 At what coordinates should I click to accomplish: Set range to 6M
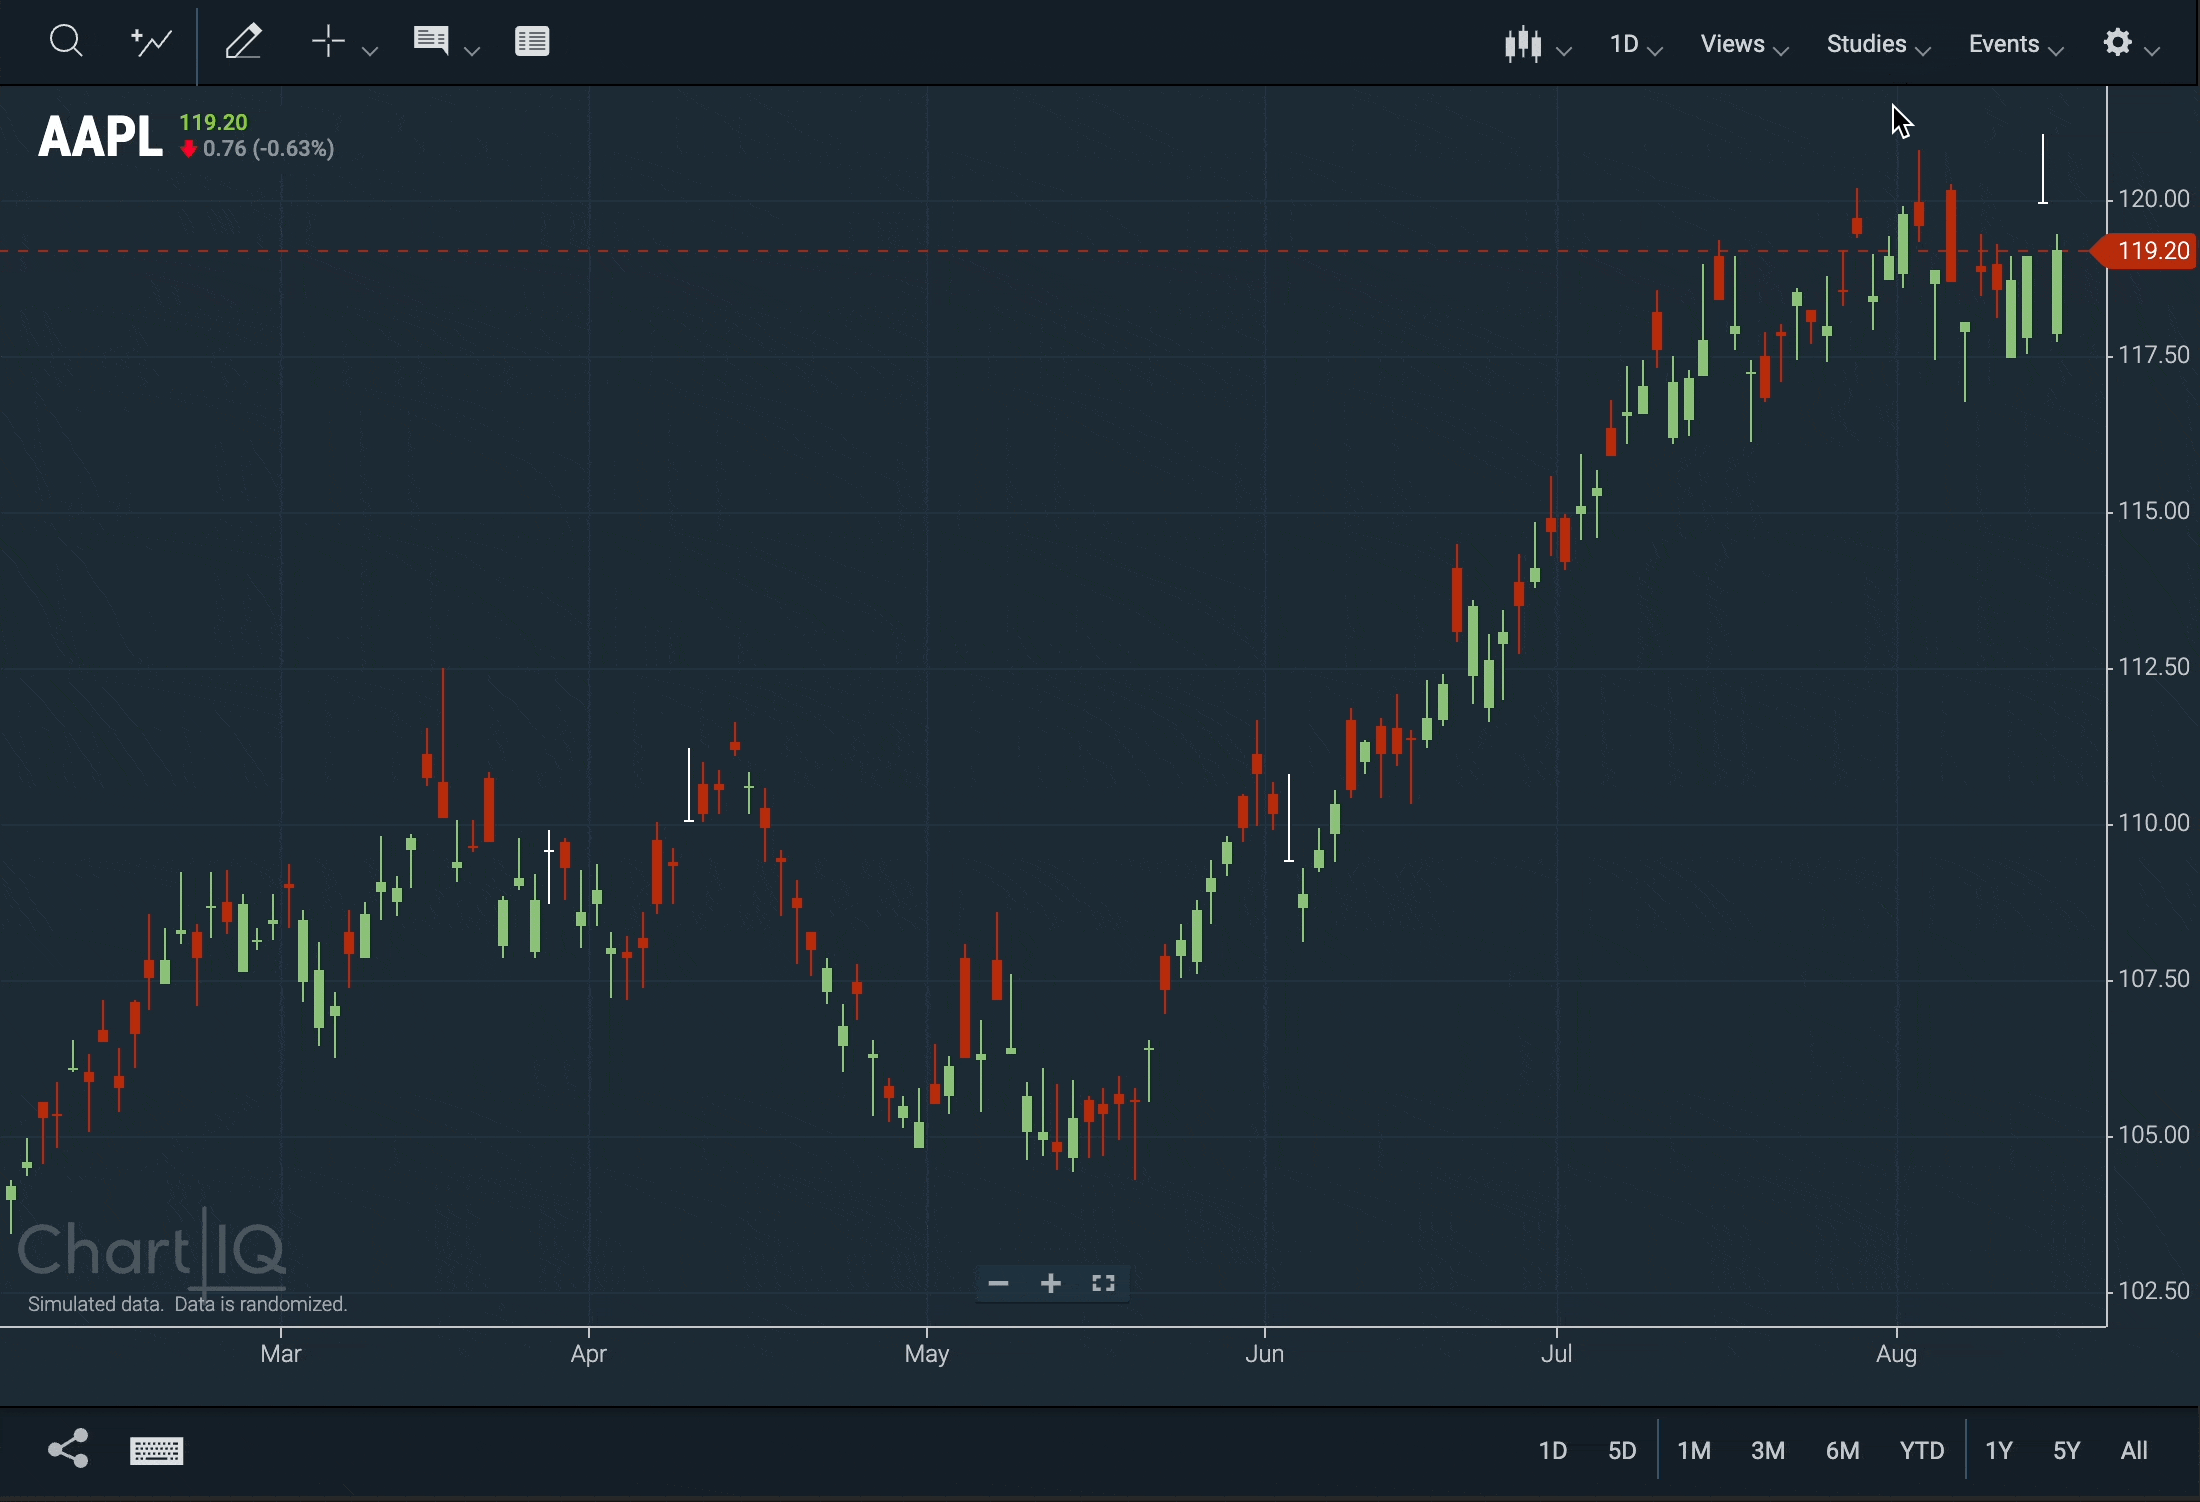pyautogui.click(x=1843, y=1451)
